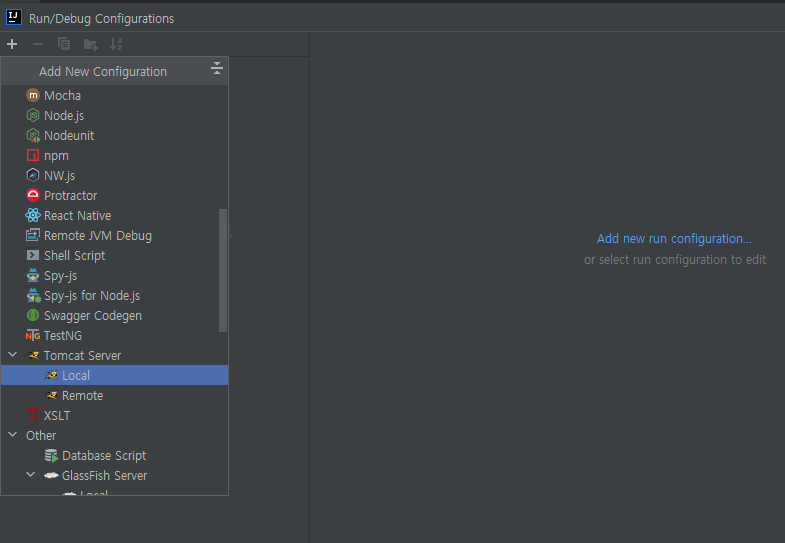
Task: Click the Copy Configuration toolbar icon
Action: point(64,44)
